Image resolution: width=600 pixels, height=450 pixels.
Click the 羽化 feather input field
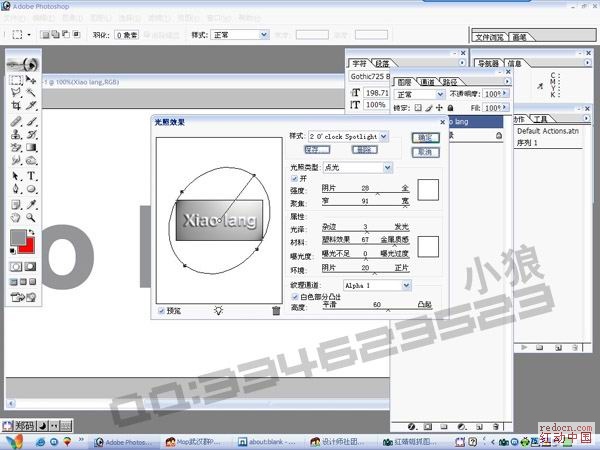pos(127,34)
